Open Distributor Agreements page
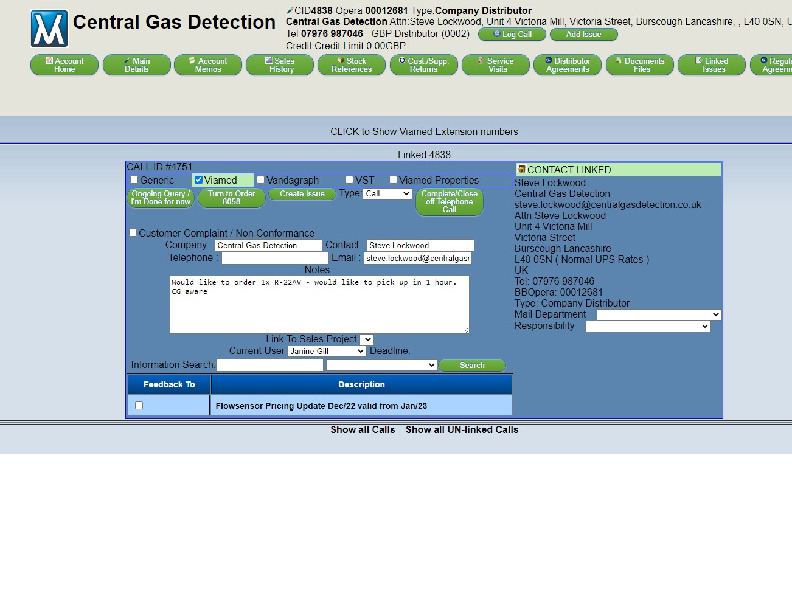Screen dimensions: 792x612 point(568,65)
